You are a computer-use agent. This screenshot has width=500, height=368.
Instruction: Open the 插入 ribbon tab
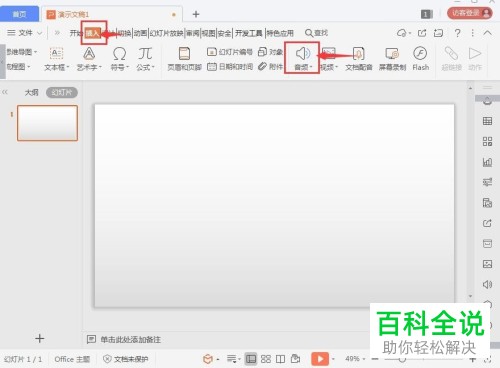pyautogui.click(x=93, y=33)
